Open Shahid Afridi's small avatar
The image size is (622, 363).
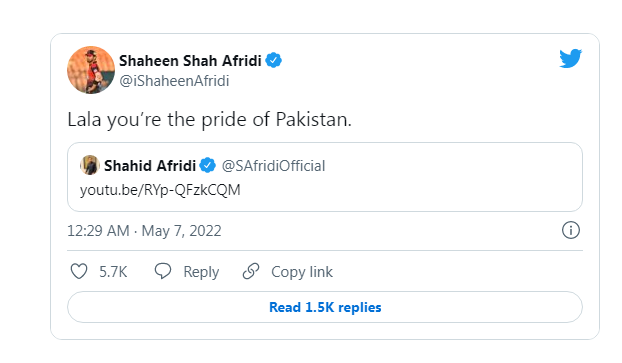[x=90, y=165]
